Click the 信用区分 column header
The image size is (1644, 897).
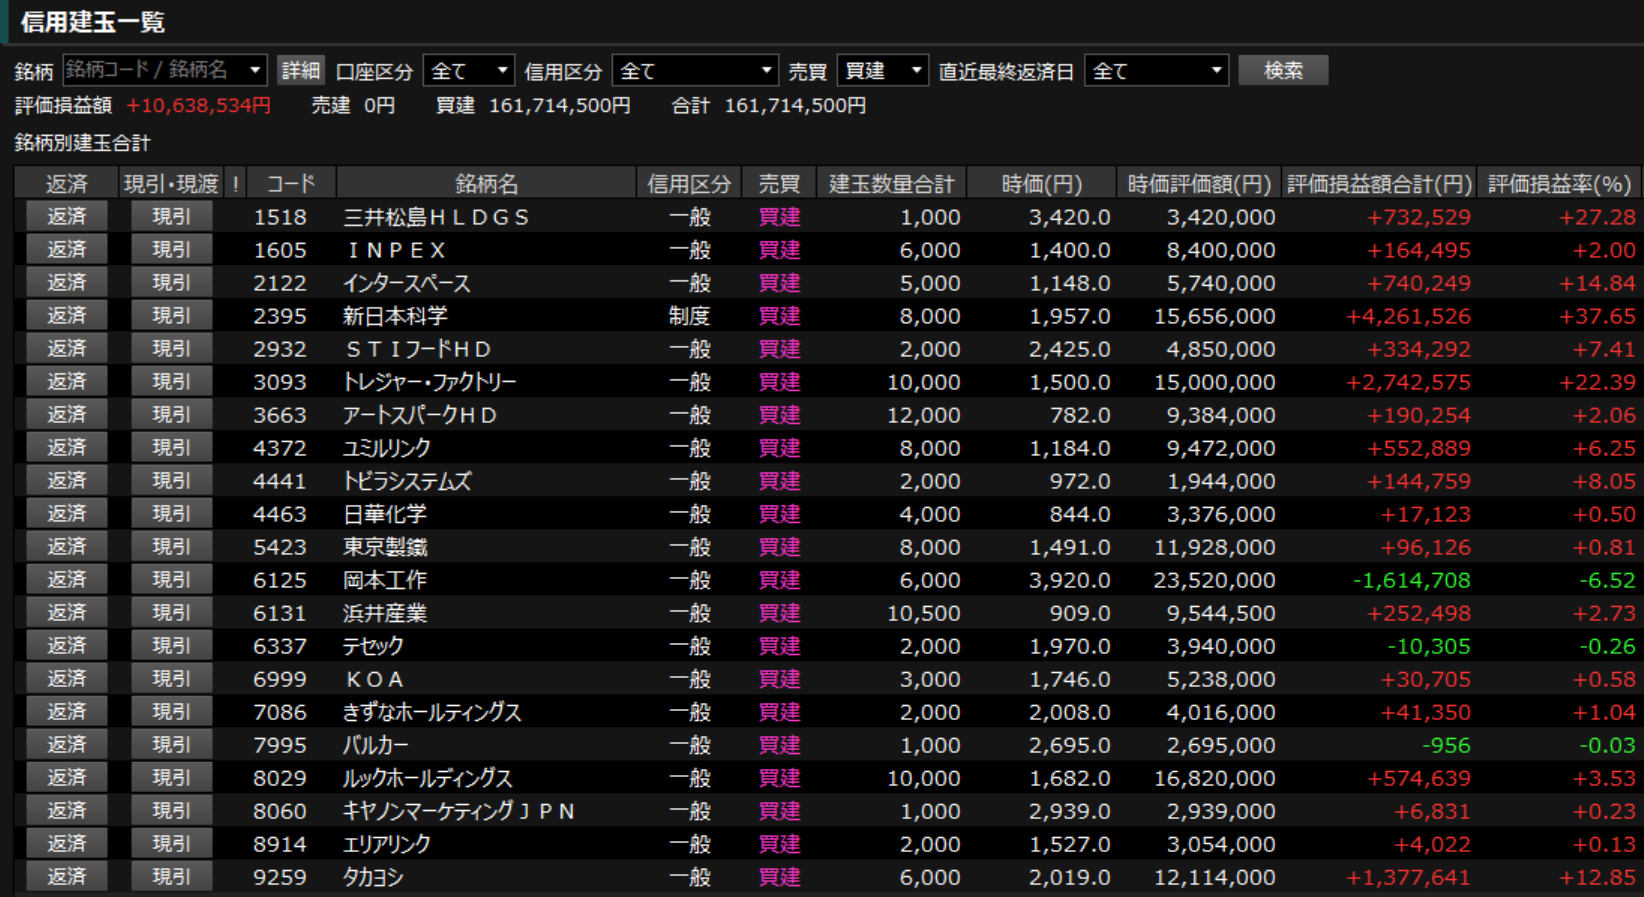click(689, 183)
